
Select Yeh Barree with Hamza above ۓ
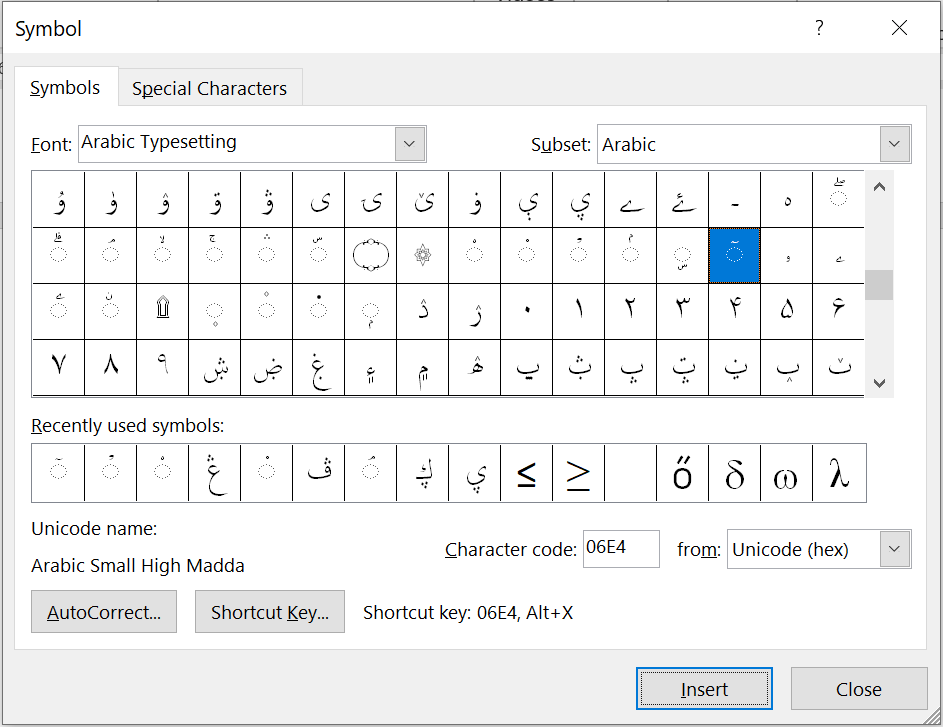coord(683,200)
